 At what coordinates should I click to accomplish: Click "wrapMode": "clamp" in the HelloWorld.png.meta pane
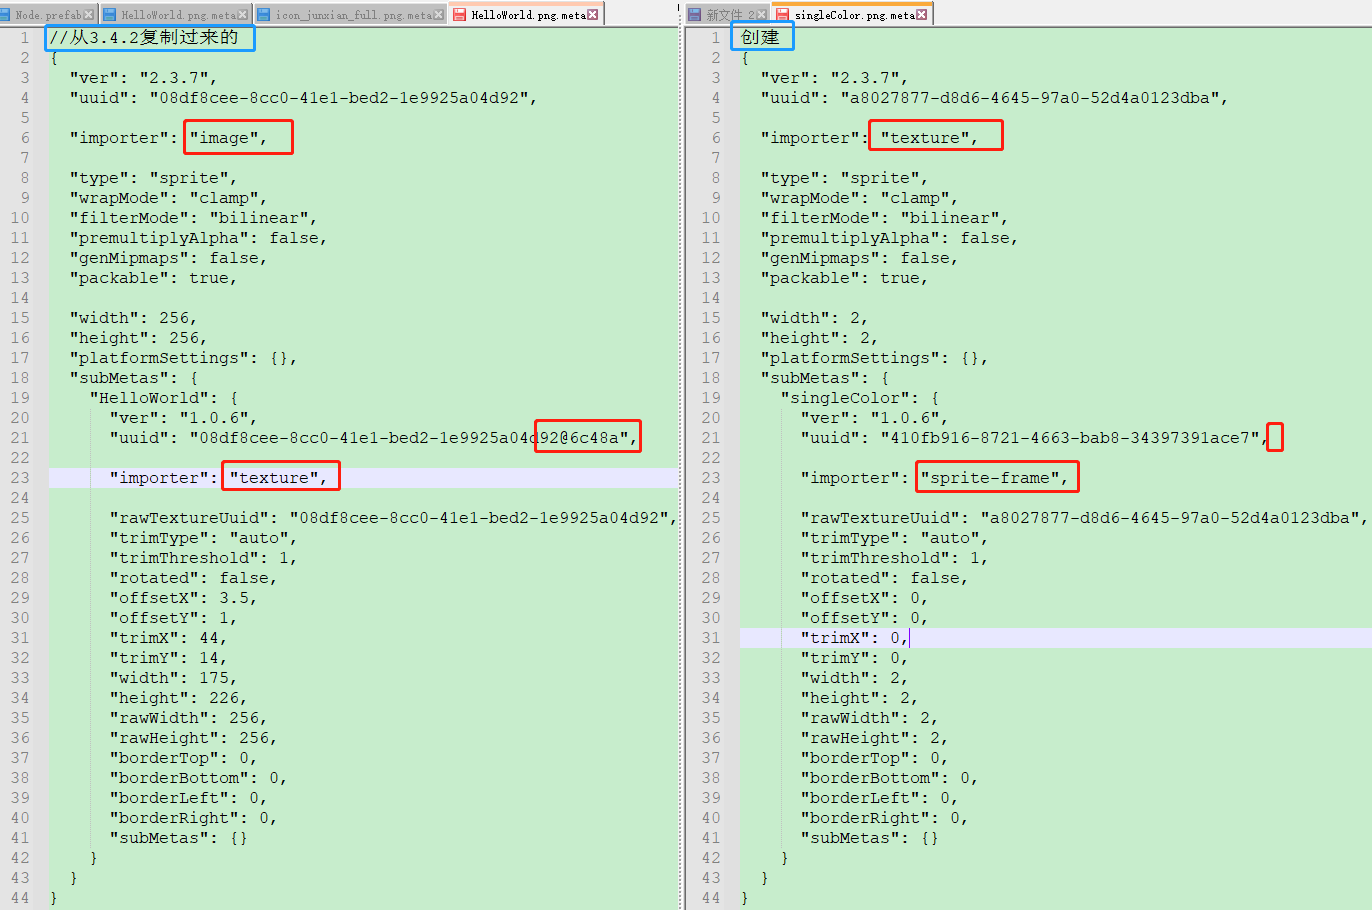coord(169,198)
